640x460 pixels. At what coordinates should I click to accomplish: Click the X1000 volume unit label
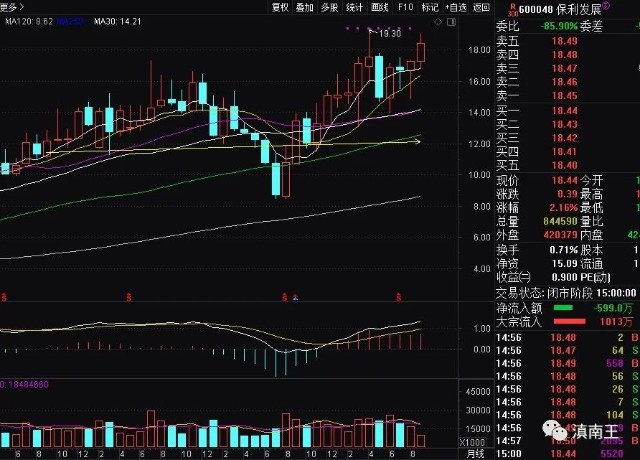tap(473, 442)
